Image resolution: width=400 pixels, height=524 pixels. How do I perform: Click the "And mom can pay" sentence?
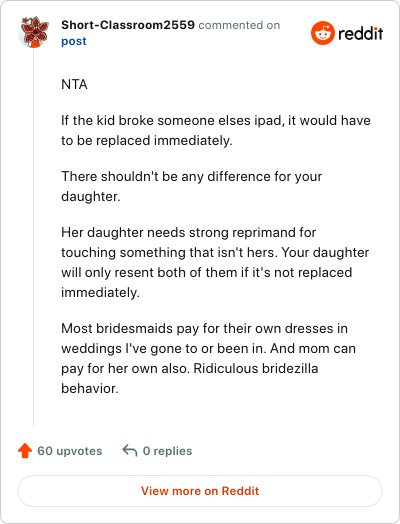209,358
